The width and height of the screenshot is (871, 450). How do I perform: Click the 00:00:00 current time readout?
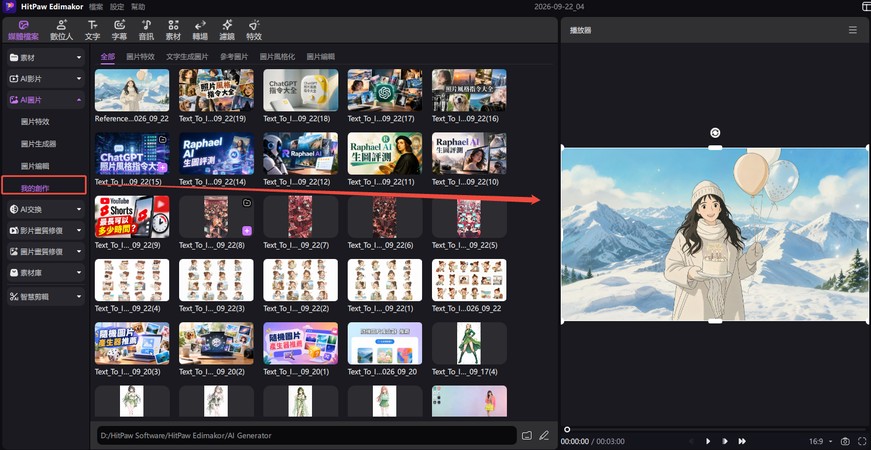[575, 441]
